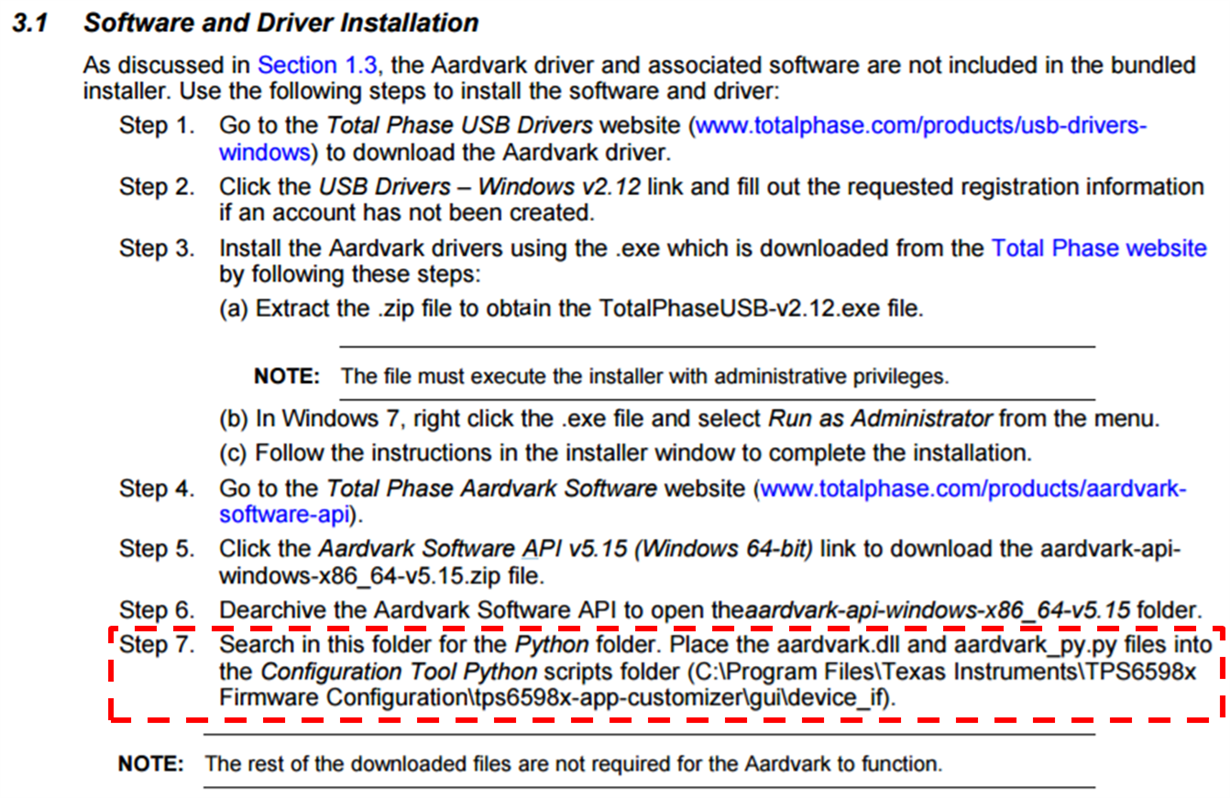Click the 'aardvark-api-windows-x86_64-v5.15' folder name
The width and height of the screenshot is (1230, 798).
point(938,610)
